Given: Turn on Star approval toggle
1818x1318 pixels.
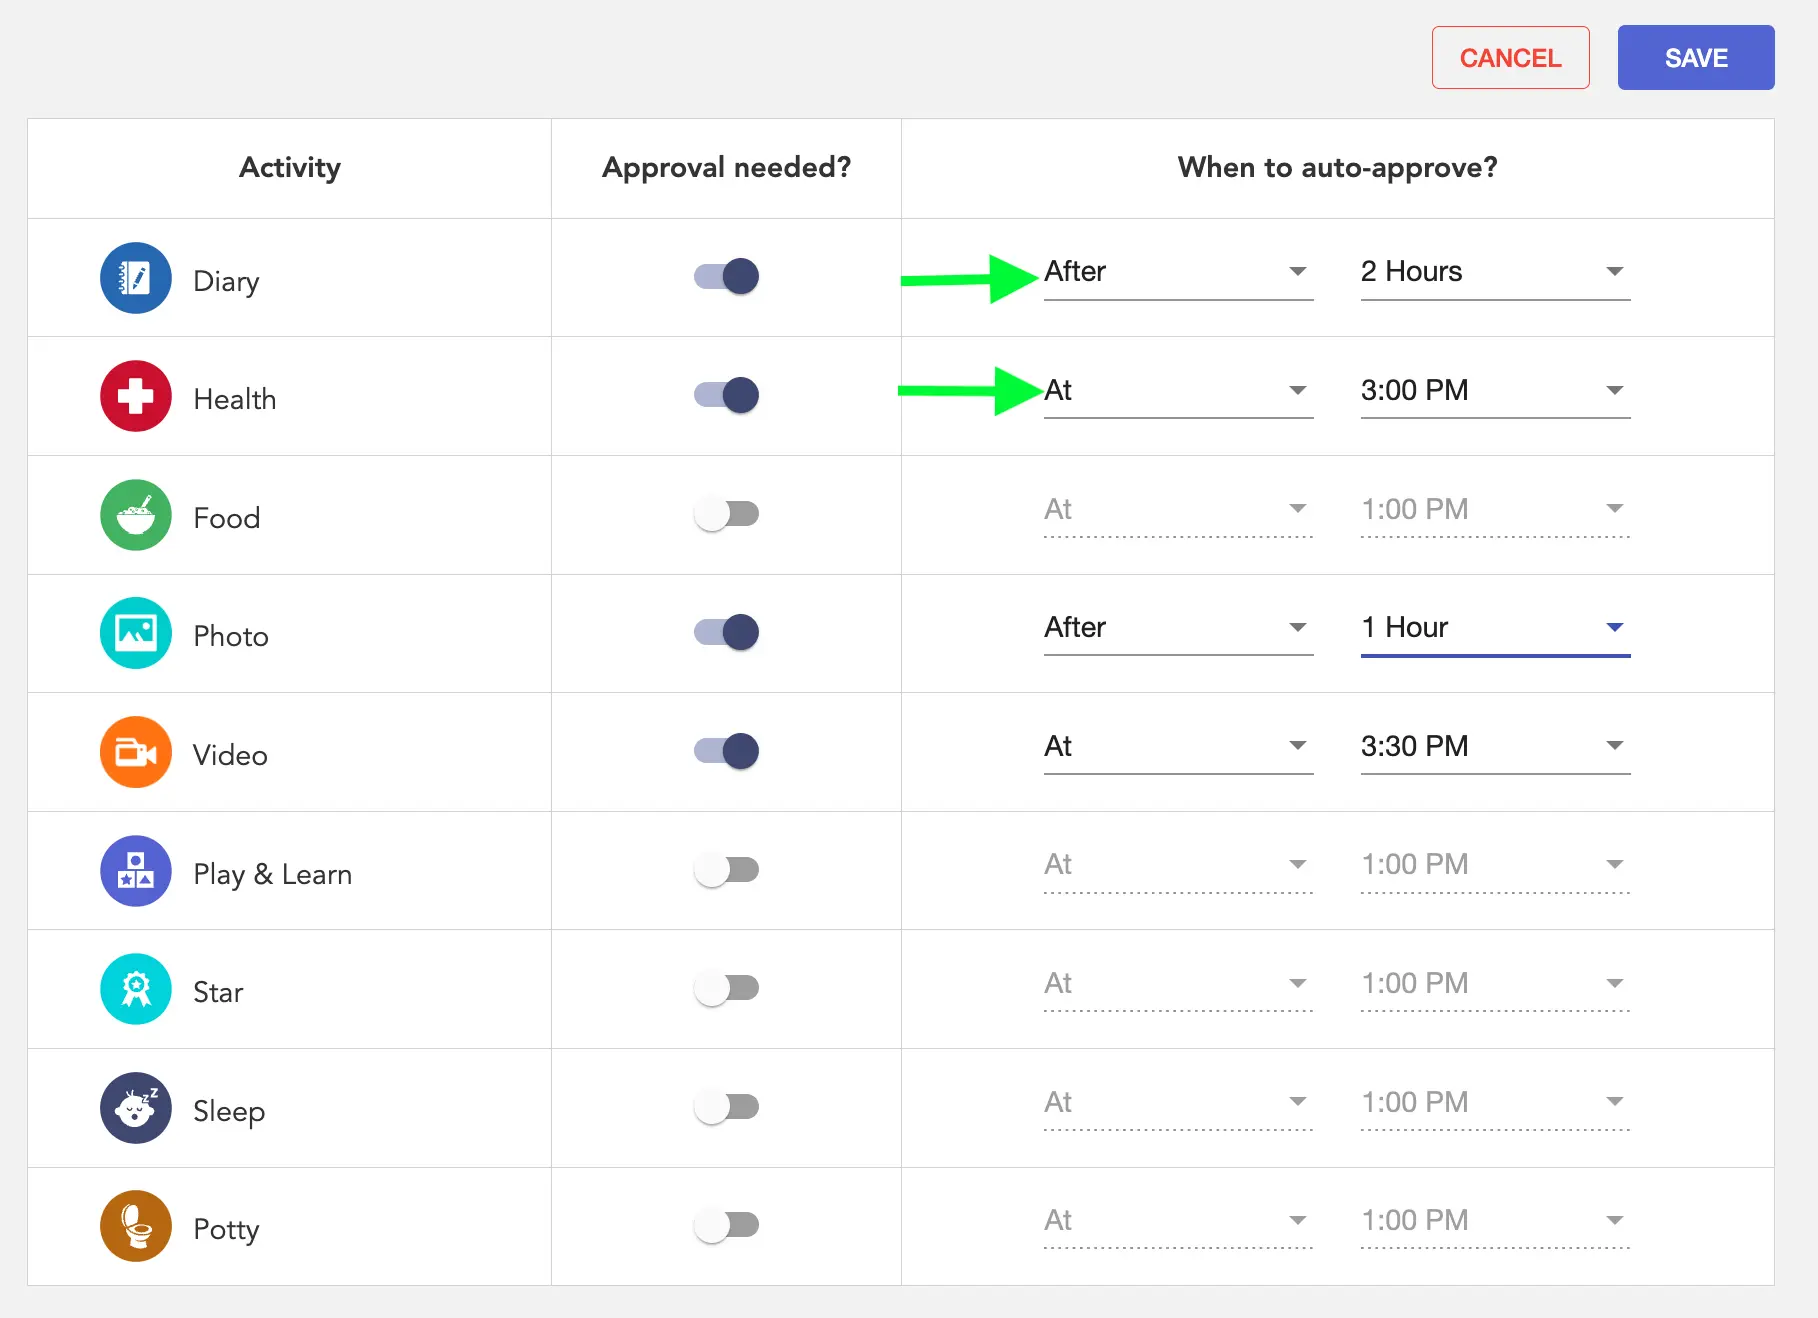Looking at the screenshot, I should click(x=727, y=988).
